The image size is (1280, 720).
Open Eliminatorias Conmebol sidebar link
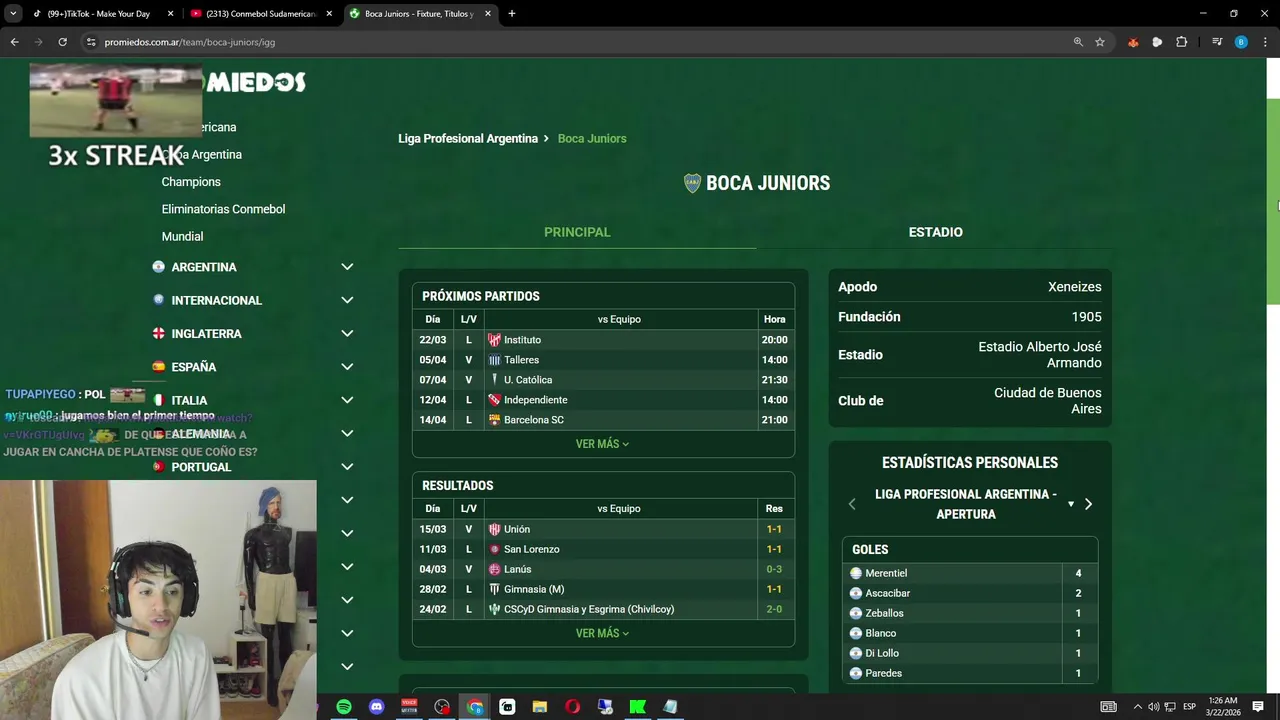click(x=223, y=209)
